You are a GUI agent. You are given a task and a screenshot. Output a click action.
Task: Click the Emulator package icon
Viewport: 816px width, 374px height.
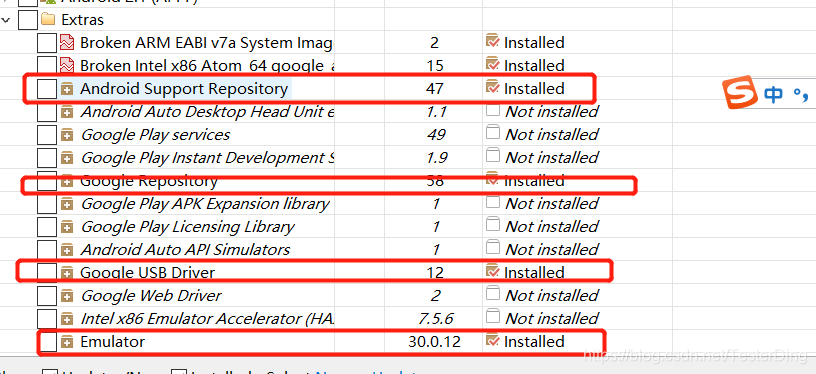67,342
